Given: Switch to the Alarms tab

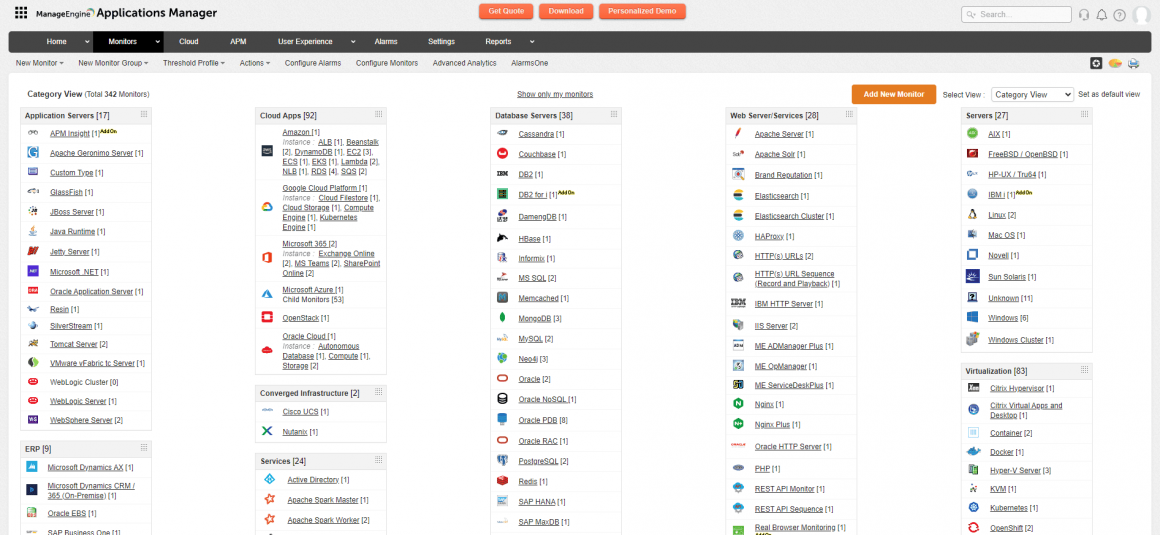Looking at the screenshot, I should (385, 41).
